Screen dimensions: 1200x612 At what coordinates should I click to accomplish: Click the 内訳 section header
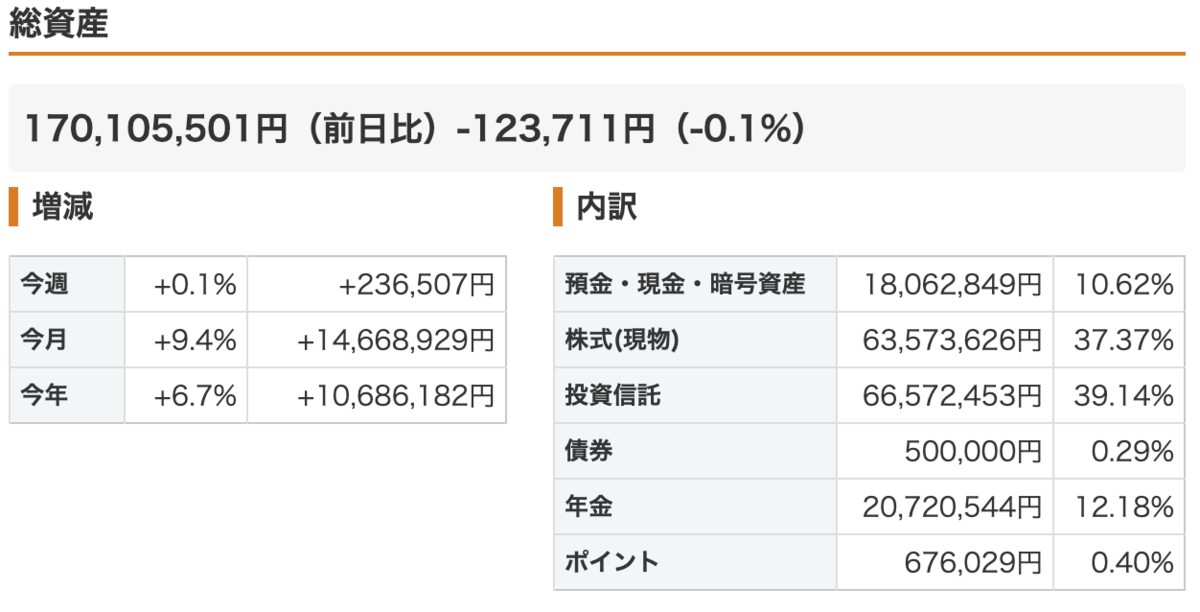[x=606, y=207]
